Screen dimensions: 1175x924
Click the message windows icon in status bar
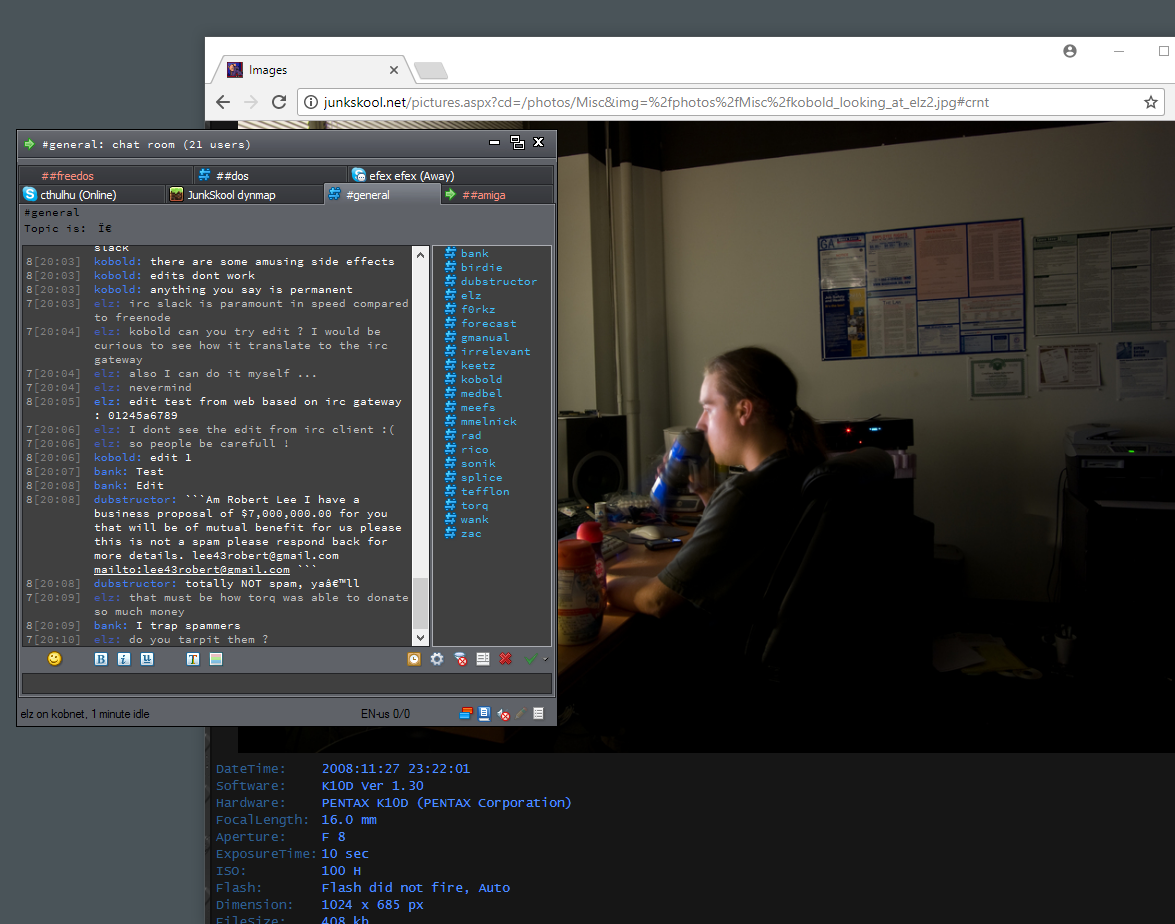coord(466,713)
